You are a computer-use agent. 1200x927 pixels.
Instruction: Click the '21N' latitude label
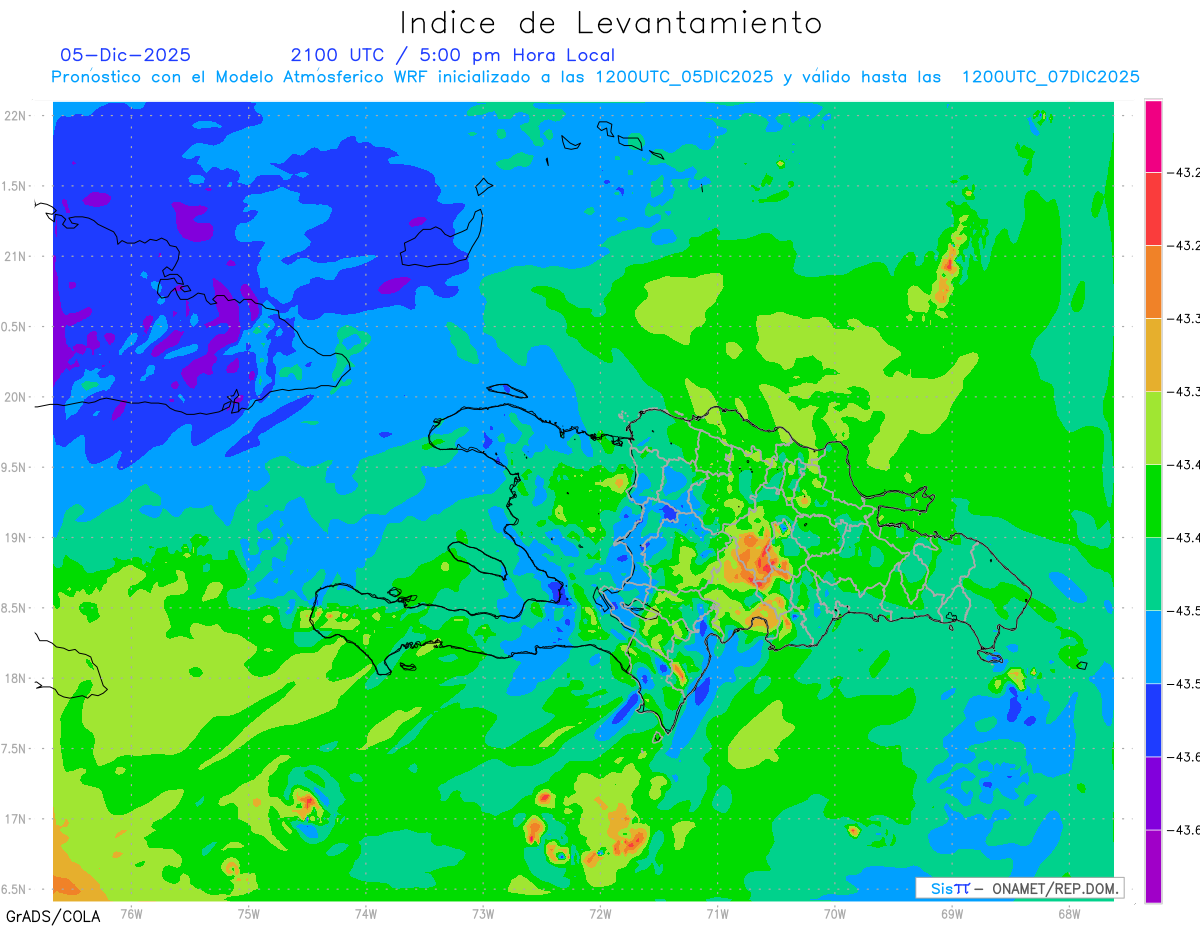(x=17, y=257)
